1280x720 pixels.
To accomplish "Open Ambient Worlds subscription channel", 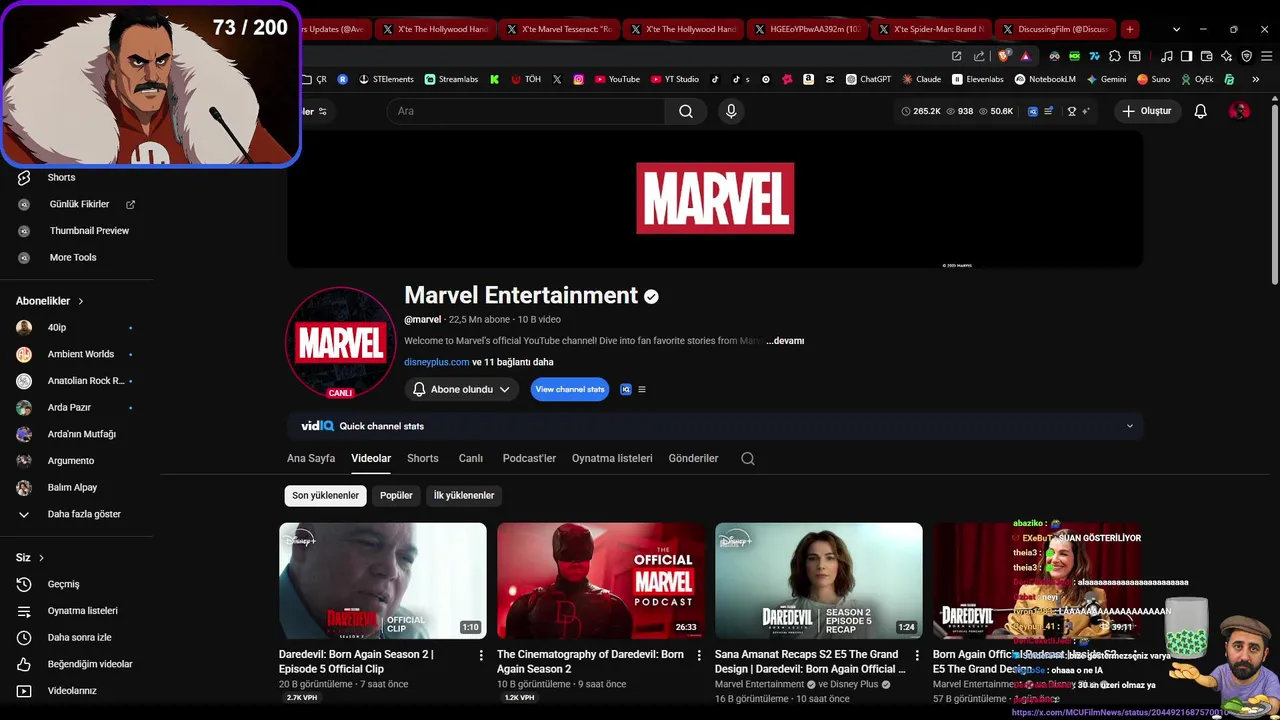I will [81, 354].
